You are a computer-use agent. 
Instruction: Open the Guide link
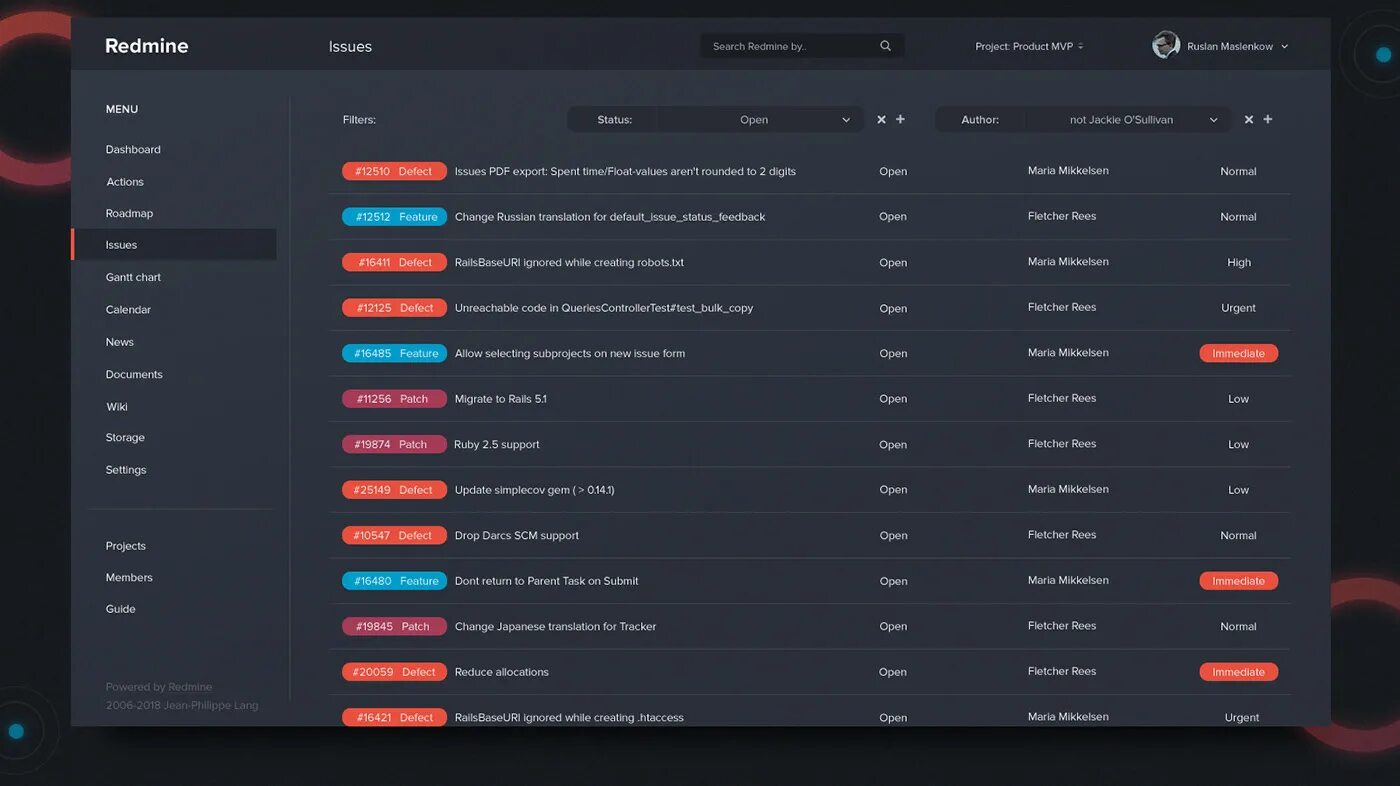point(120,609)
